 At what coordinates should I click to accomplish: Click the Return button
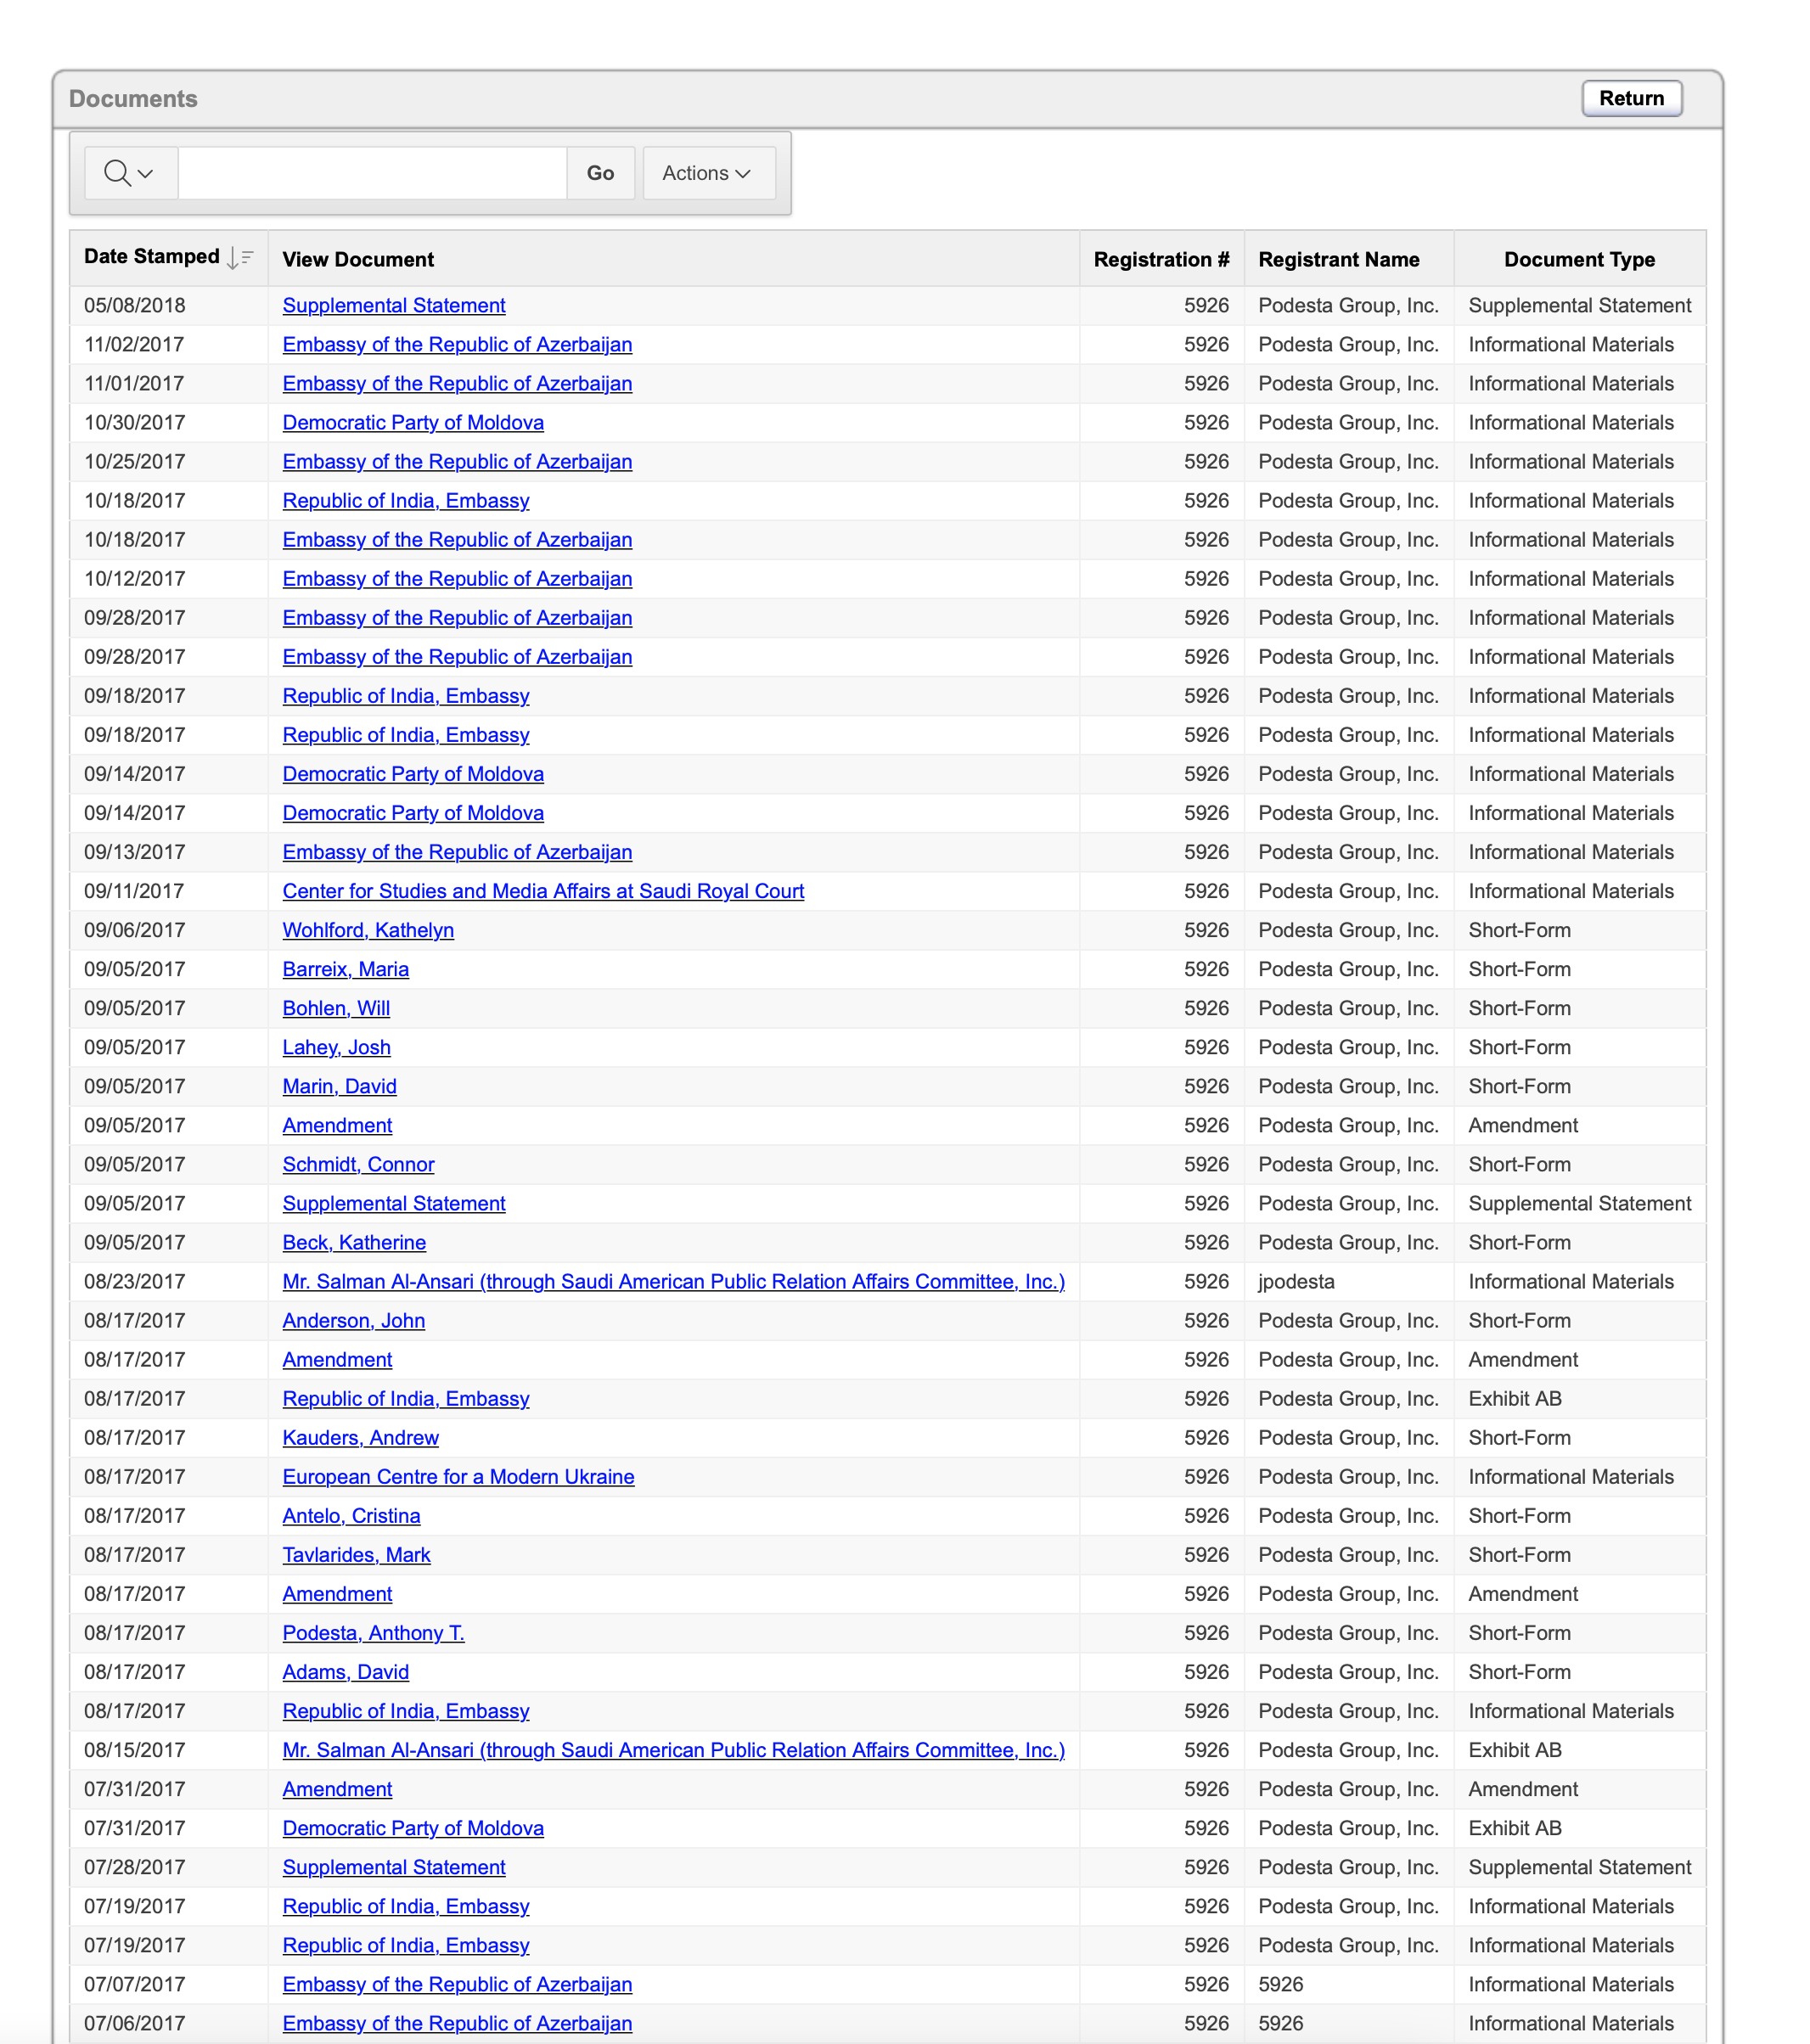tap(1631, 98)
